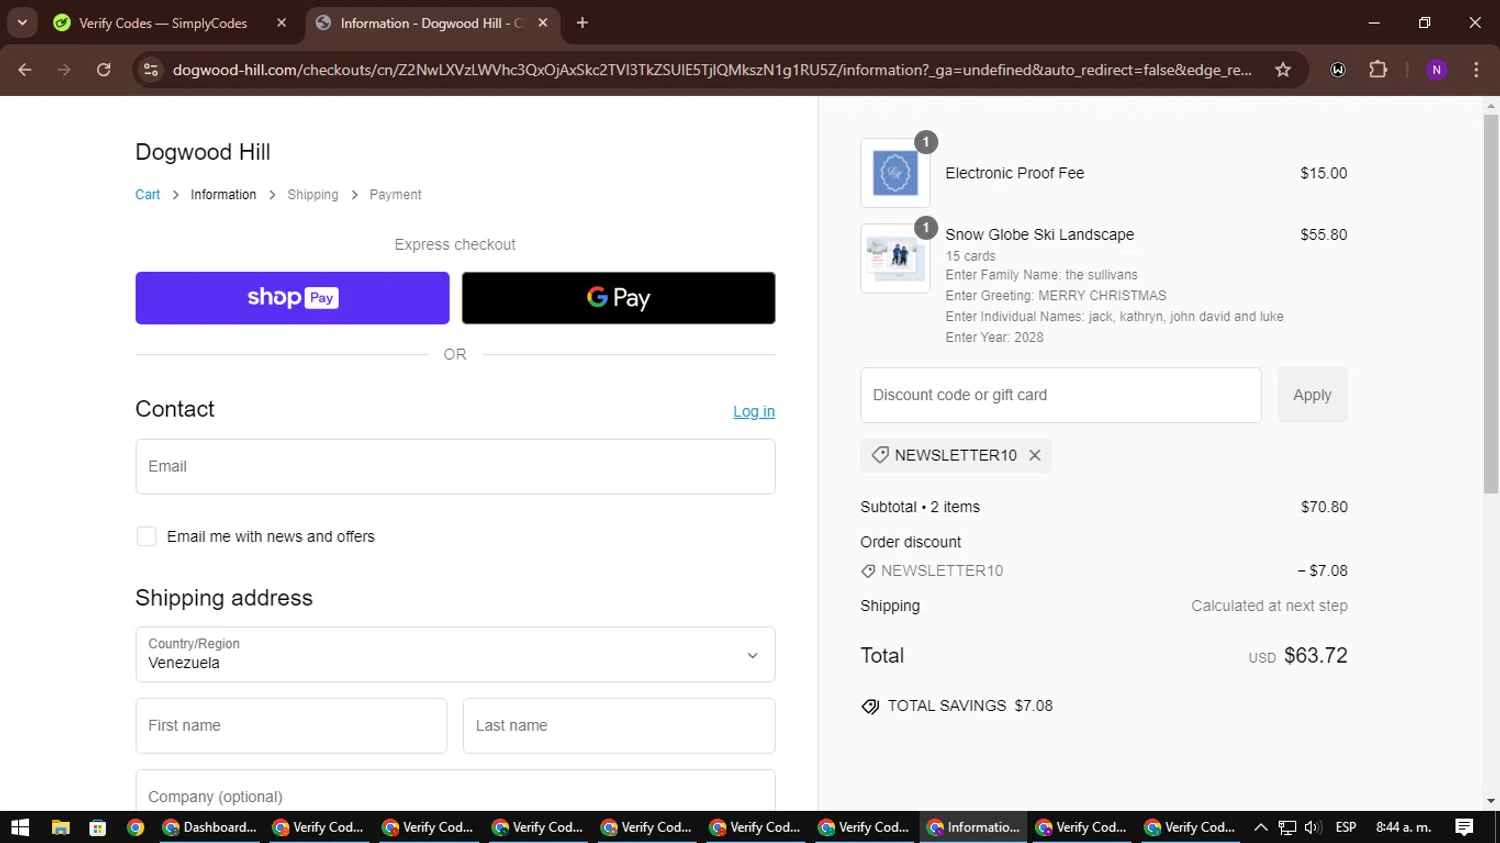Open the Country/Region dropdown
This screenshot has width=1500, height=843.
(x=455, y=655)
